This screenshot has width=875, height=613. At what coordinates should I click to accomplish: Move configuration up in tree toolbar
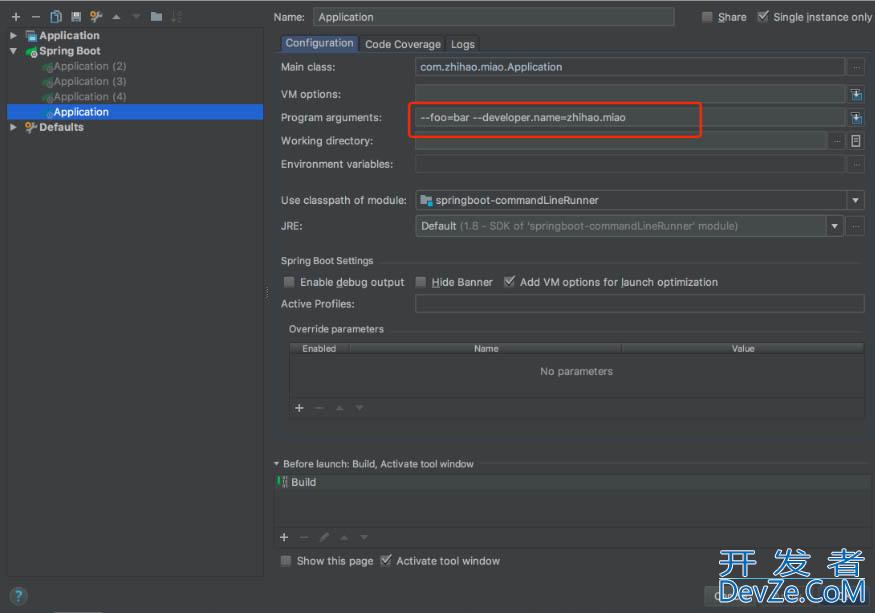(116, 17)
